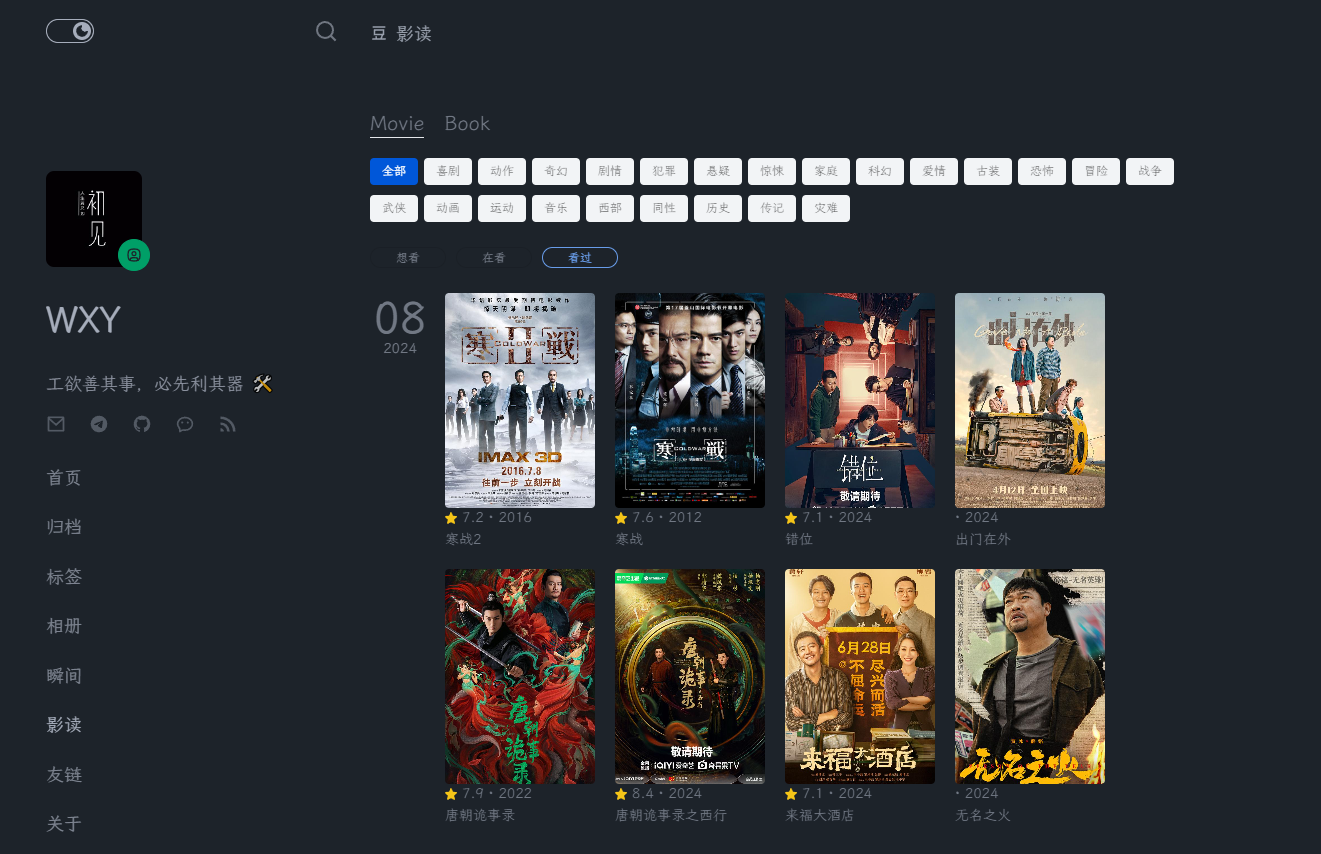Open the Telegram profile icon
Viewport: 1321px width, 854px height.
pyautogui.click(x=99, y=424)
